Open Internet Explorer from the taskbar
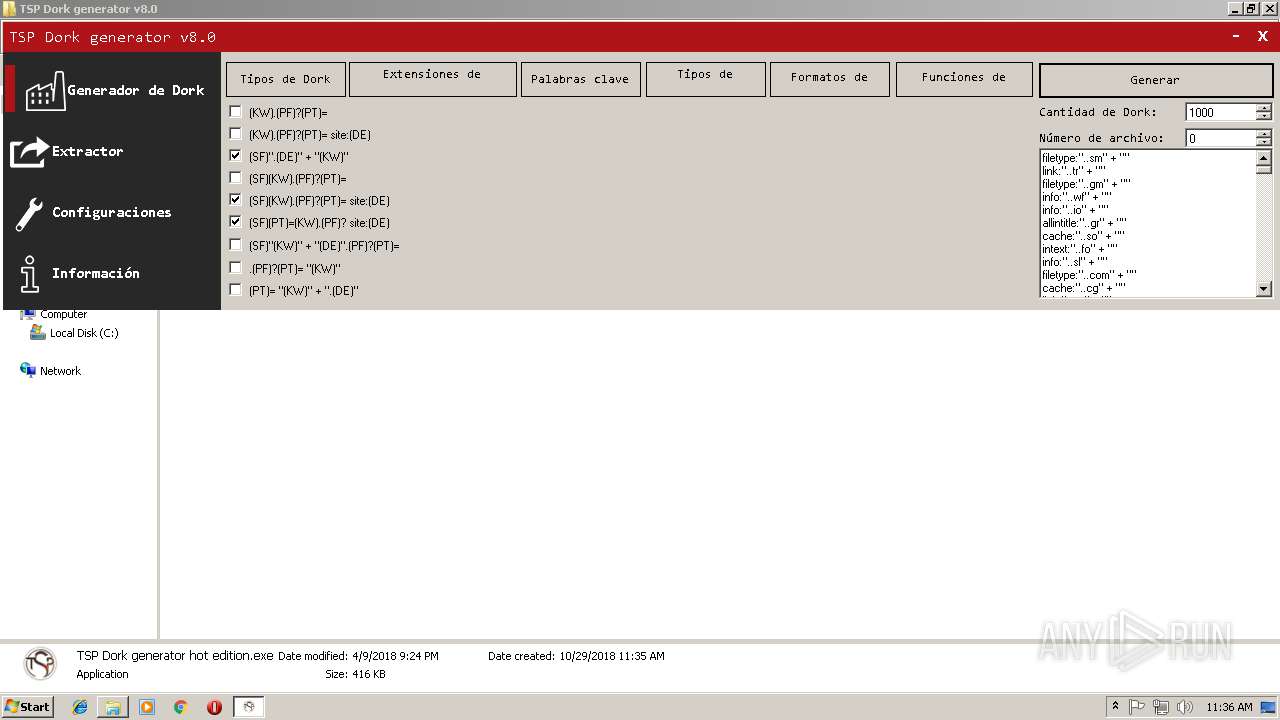1280x720 pixels. (80, 707)
